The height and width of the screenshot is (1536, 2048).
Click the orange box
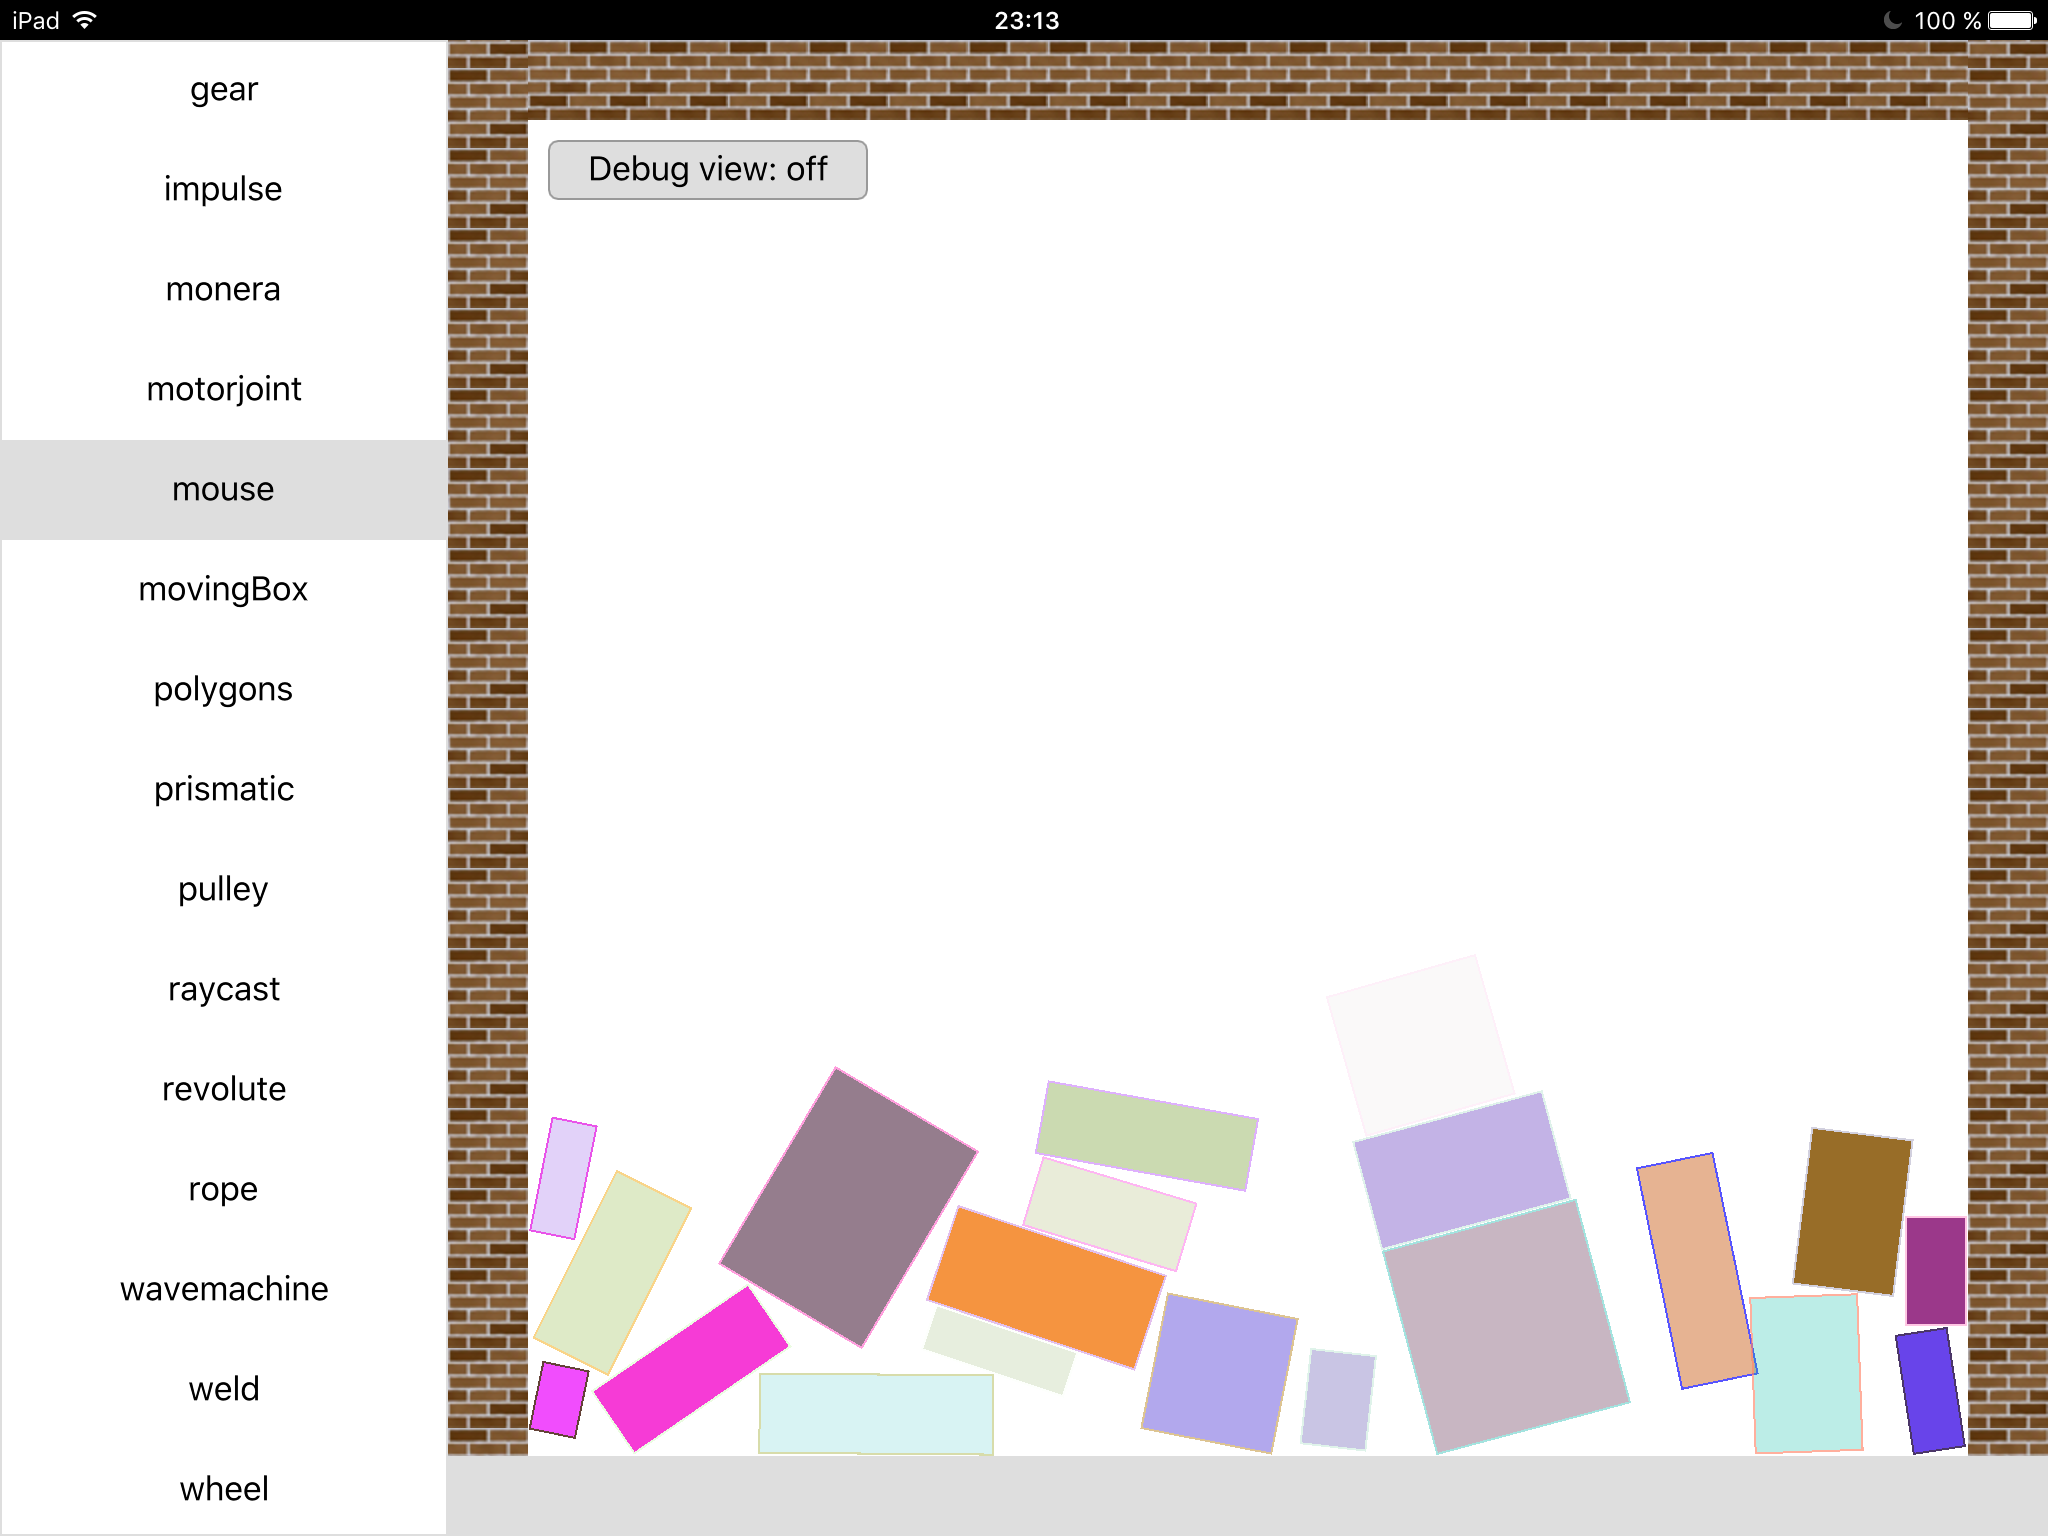tap(1045, 1287)
